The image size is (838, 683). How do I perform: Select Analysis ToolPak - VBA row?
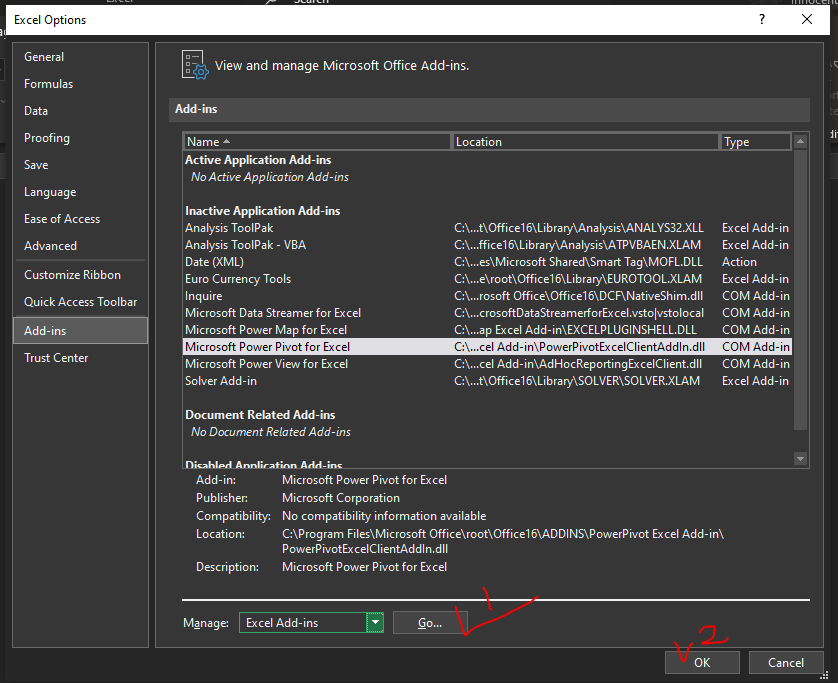[x=487, y=245]
